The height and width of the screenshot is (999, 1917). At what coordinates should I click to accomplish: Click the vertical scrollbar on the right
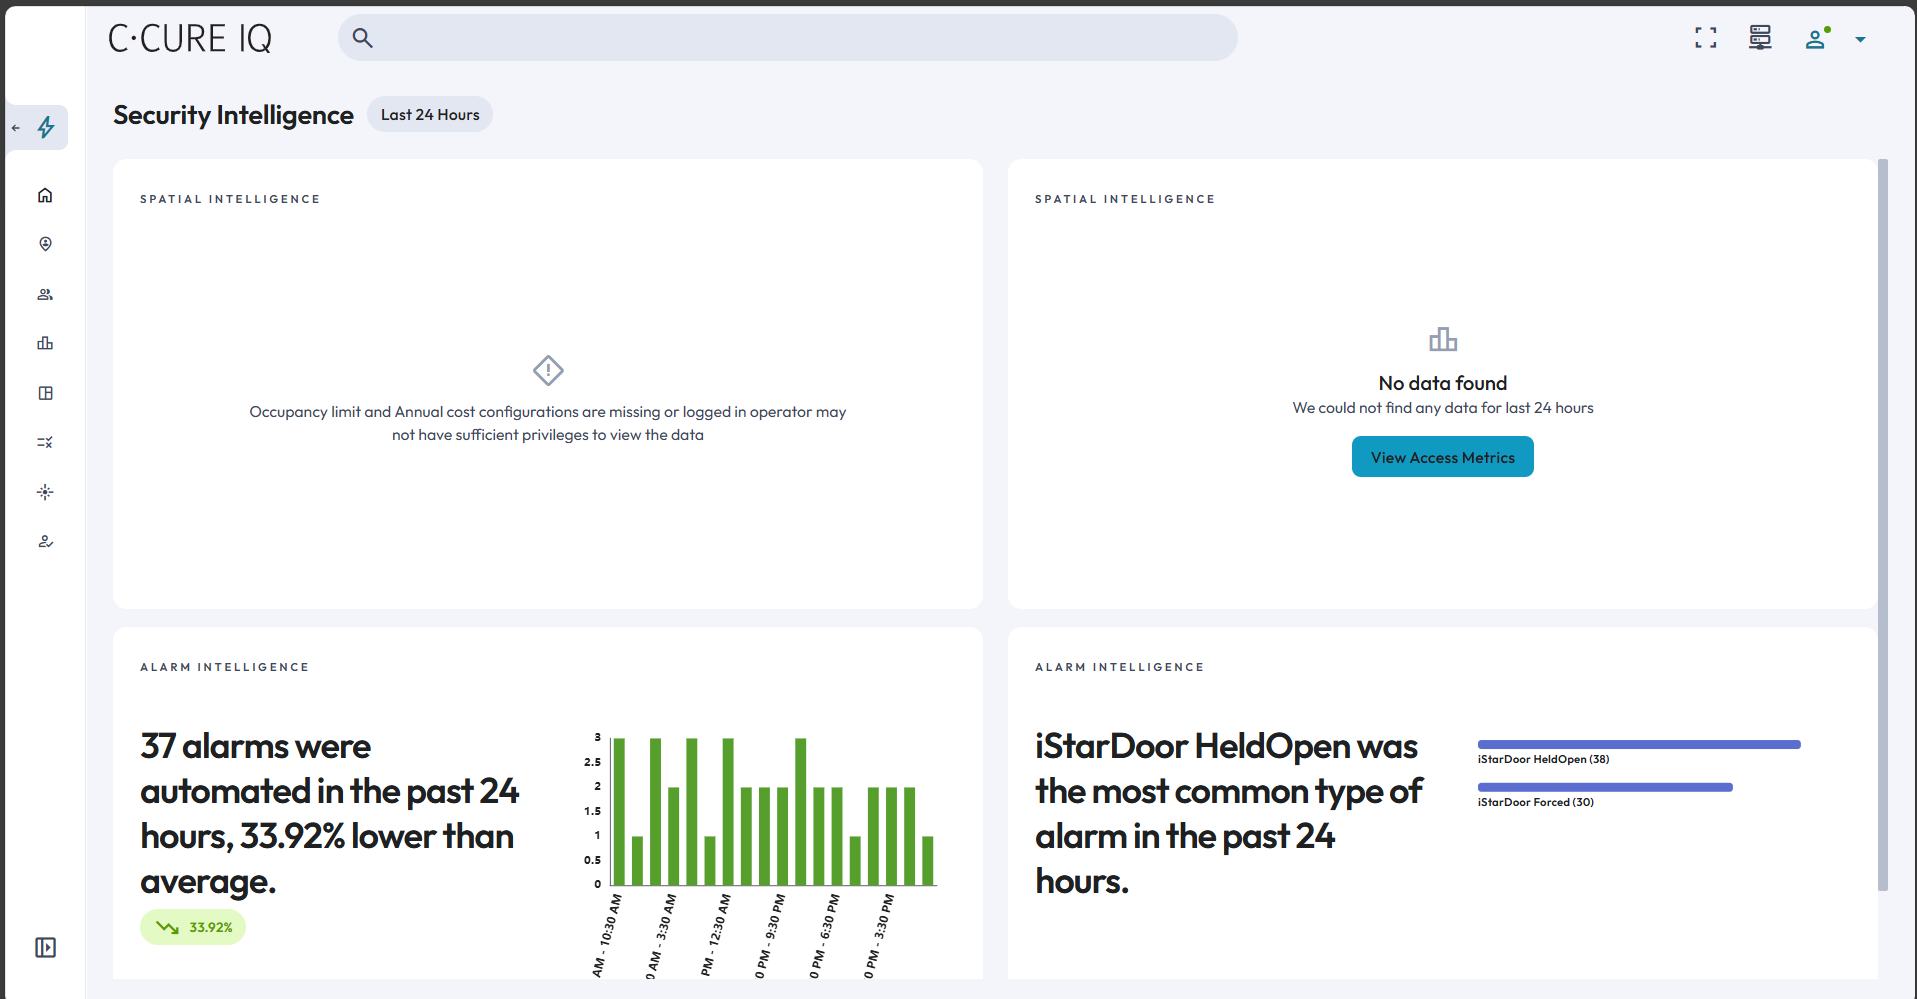click(x=1883, y=520)
